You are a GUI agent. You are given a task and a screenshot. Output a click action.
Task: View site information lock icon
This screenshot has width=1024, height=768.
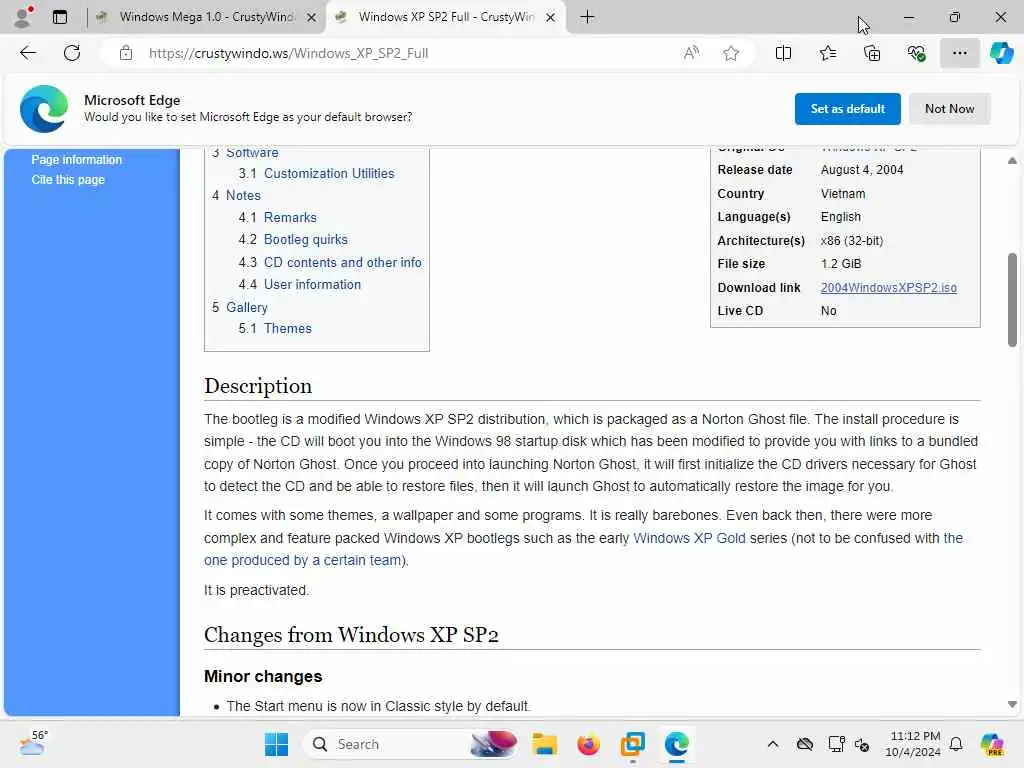click(x=125, y=53)
